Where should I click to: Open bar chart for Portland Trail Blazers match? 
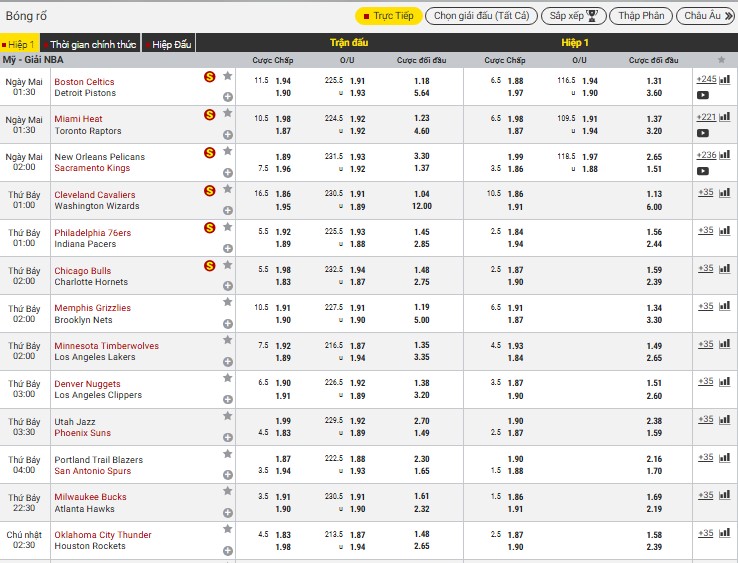click(x=725, y=458)
